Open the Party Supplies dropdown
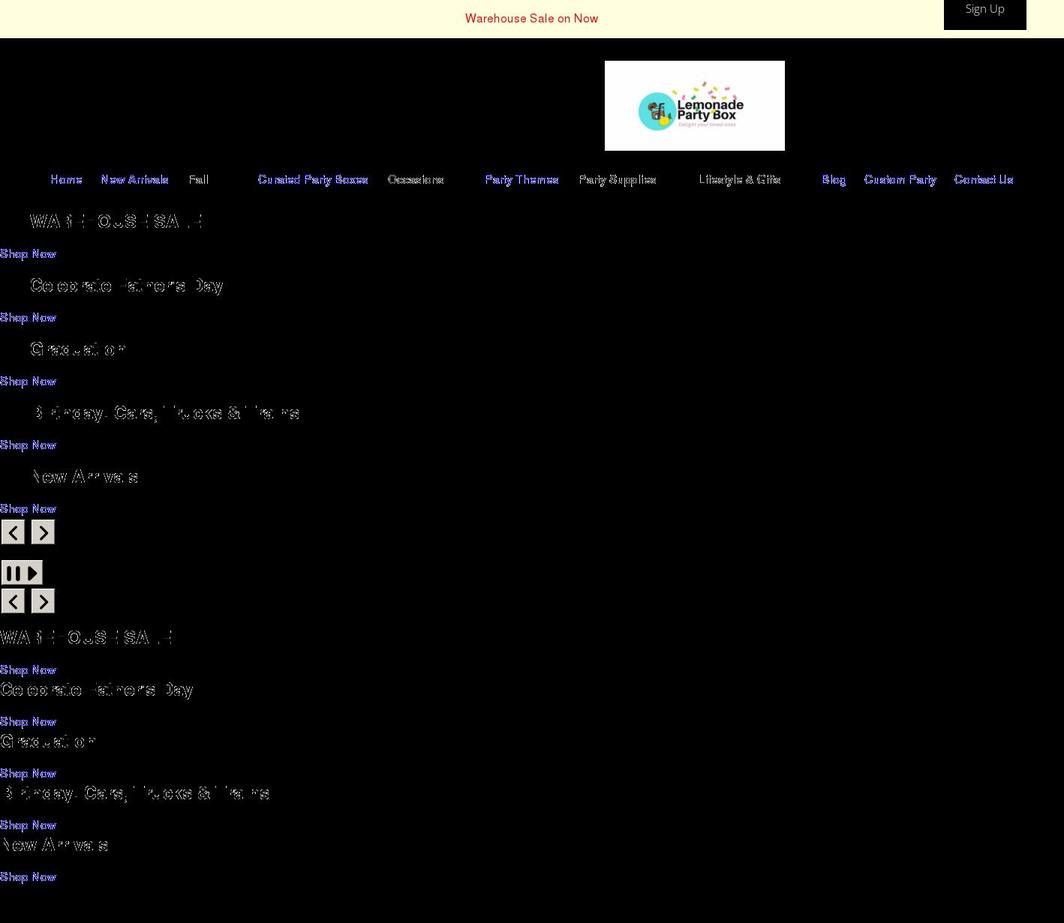The width and height of the screenshot is (1064, 923). pyautogui.click(x=617, y=180)
